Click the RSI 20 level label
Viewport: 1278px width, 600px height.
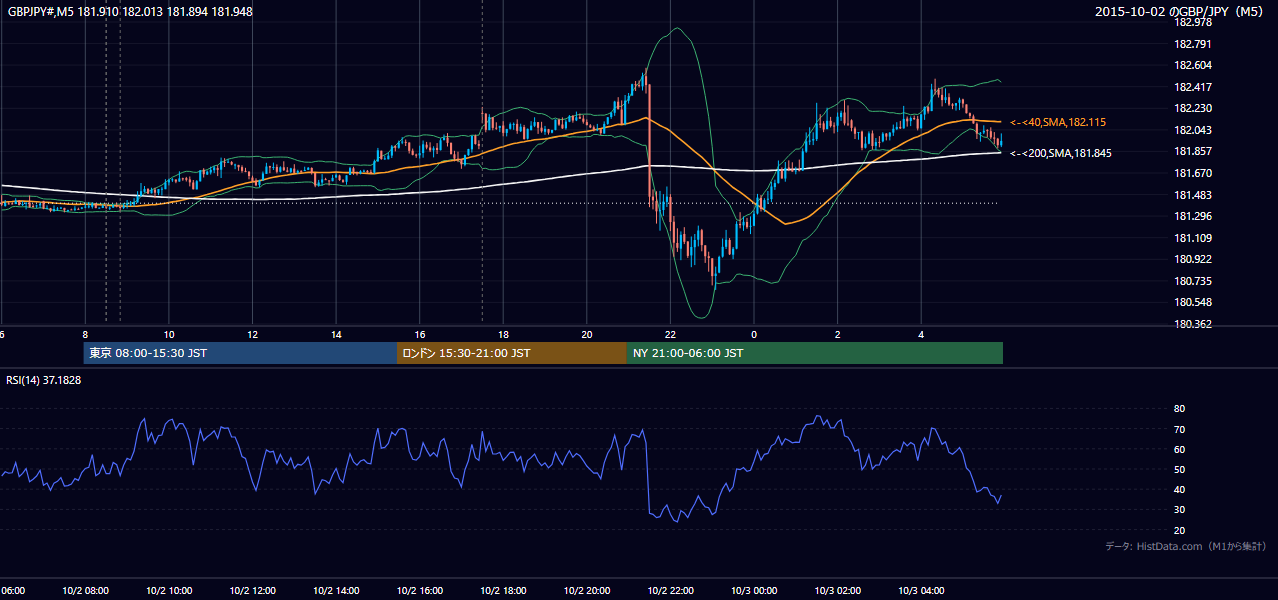click(x=1179, y=530)
